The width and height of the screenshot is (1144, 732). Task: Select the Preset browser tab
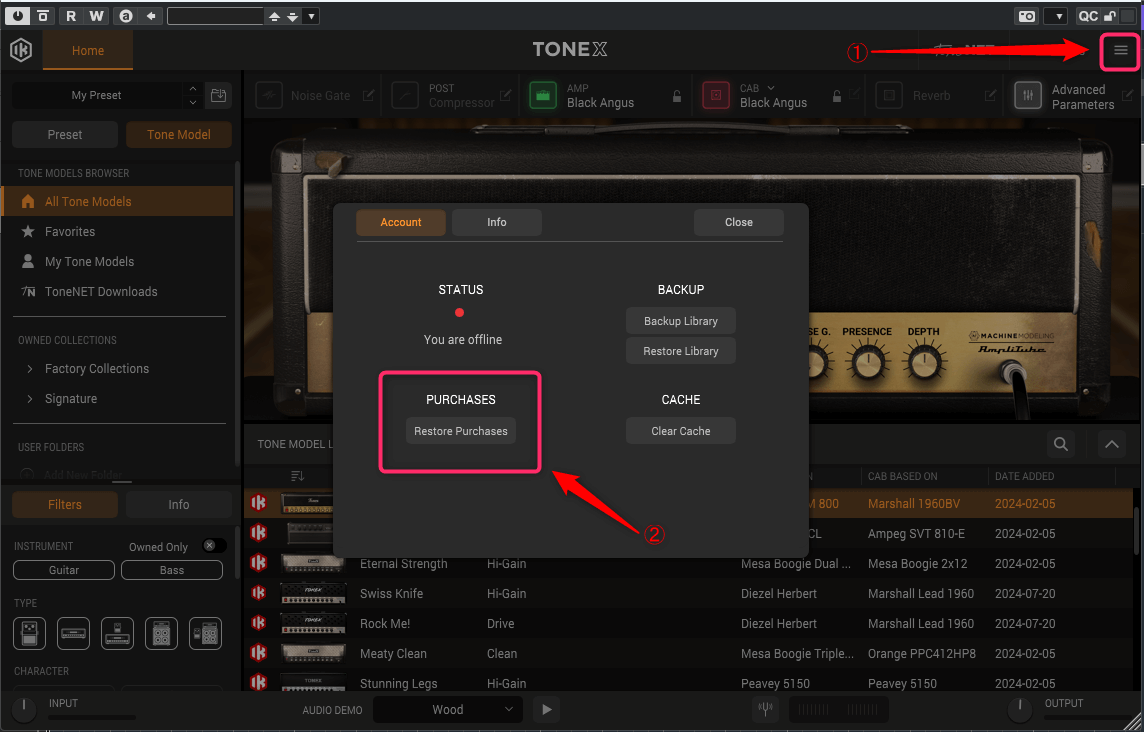pyautogui.click(x=65, y=134)
